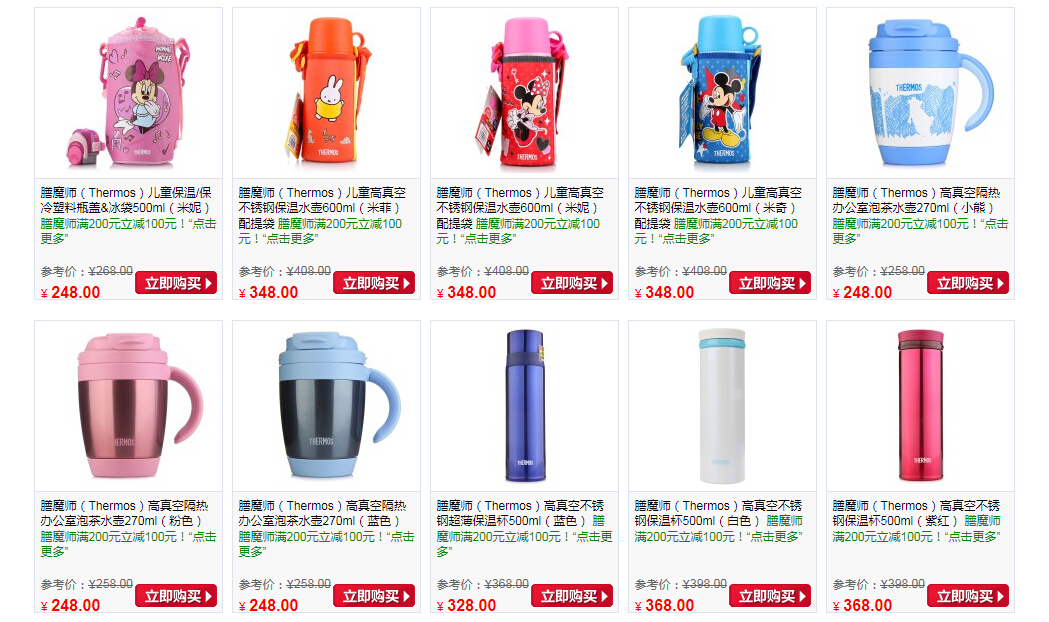Buy now the Mickey 600ml bottle
Screen dimensions: 1049x622
tap(770, 283)
